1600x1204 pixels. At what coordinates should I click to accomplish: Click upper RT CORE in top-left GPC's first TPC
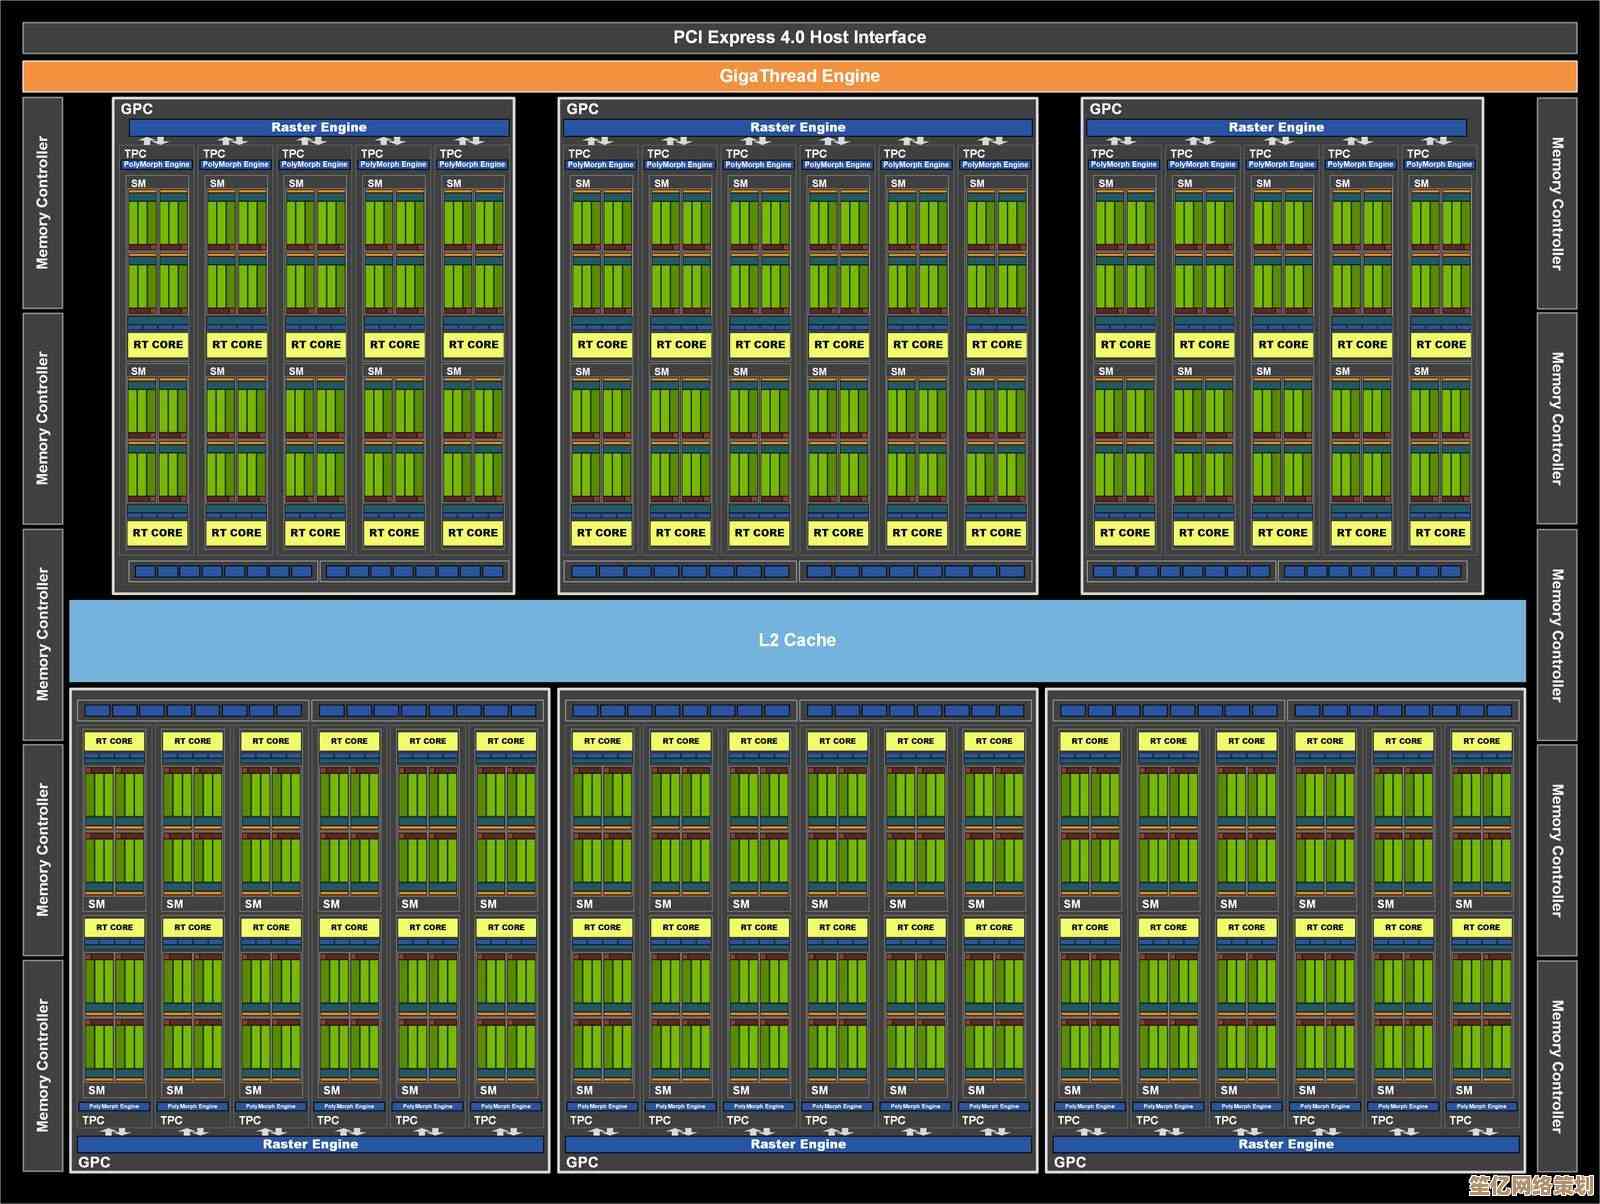click(x=158, y=345)
